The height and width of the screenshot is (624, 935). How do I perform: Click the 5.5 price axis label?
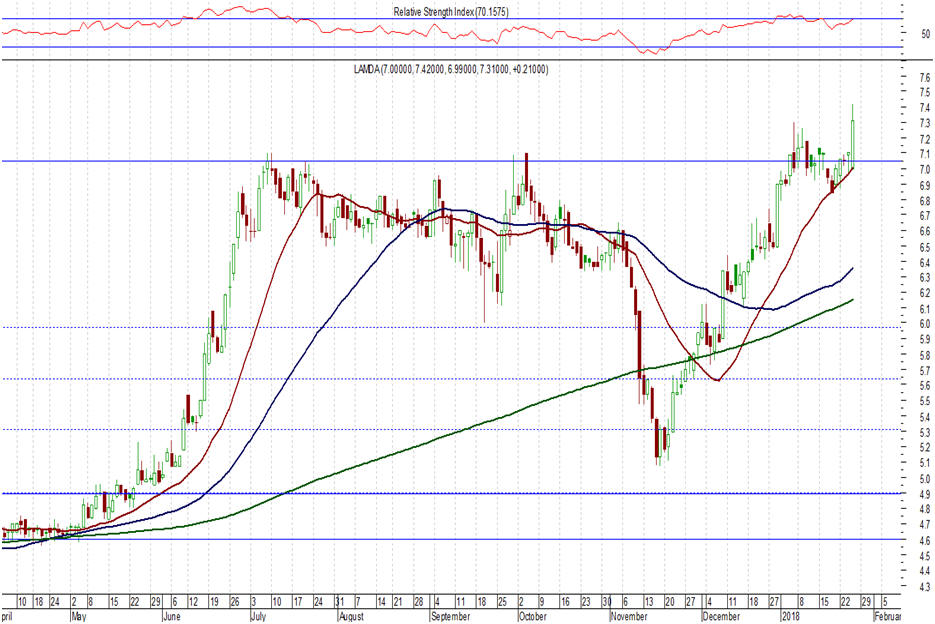(x=924, y=401)
